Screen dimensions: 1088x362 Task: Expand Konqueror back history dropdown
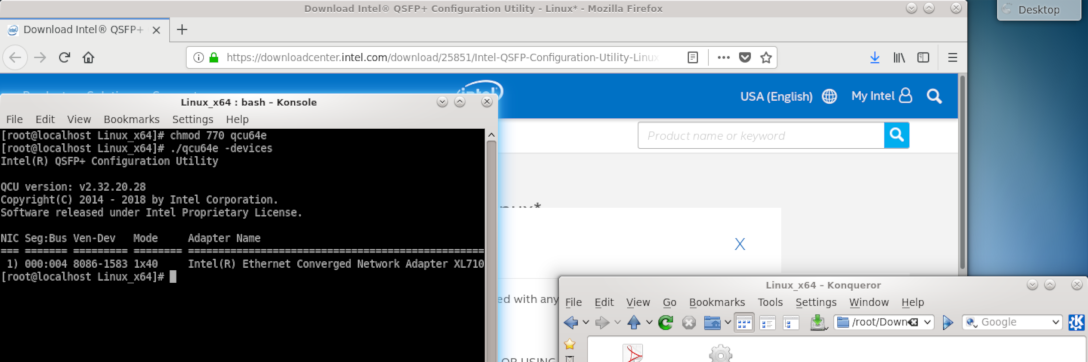point(586,322)
